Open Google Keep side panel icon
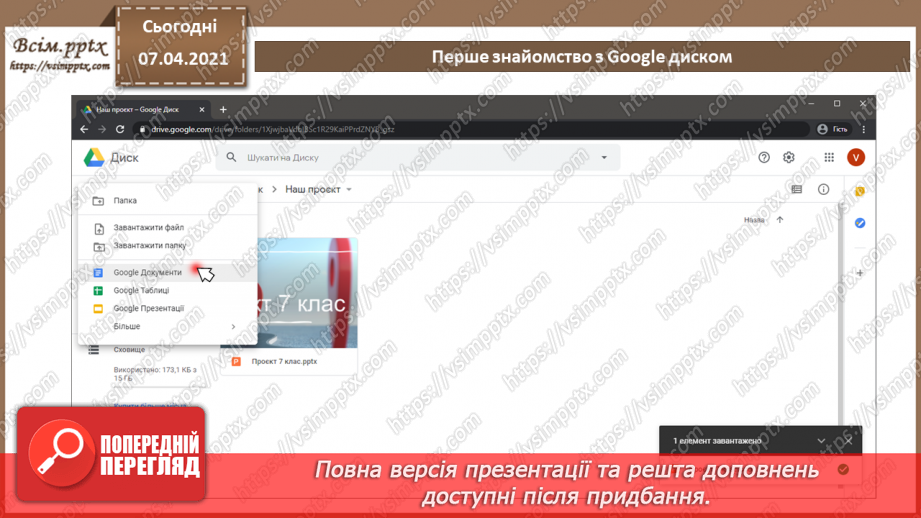This screenshot has width=921, height=518. pyautogui.click(x=860, y=191)
